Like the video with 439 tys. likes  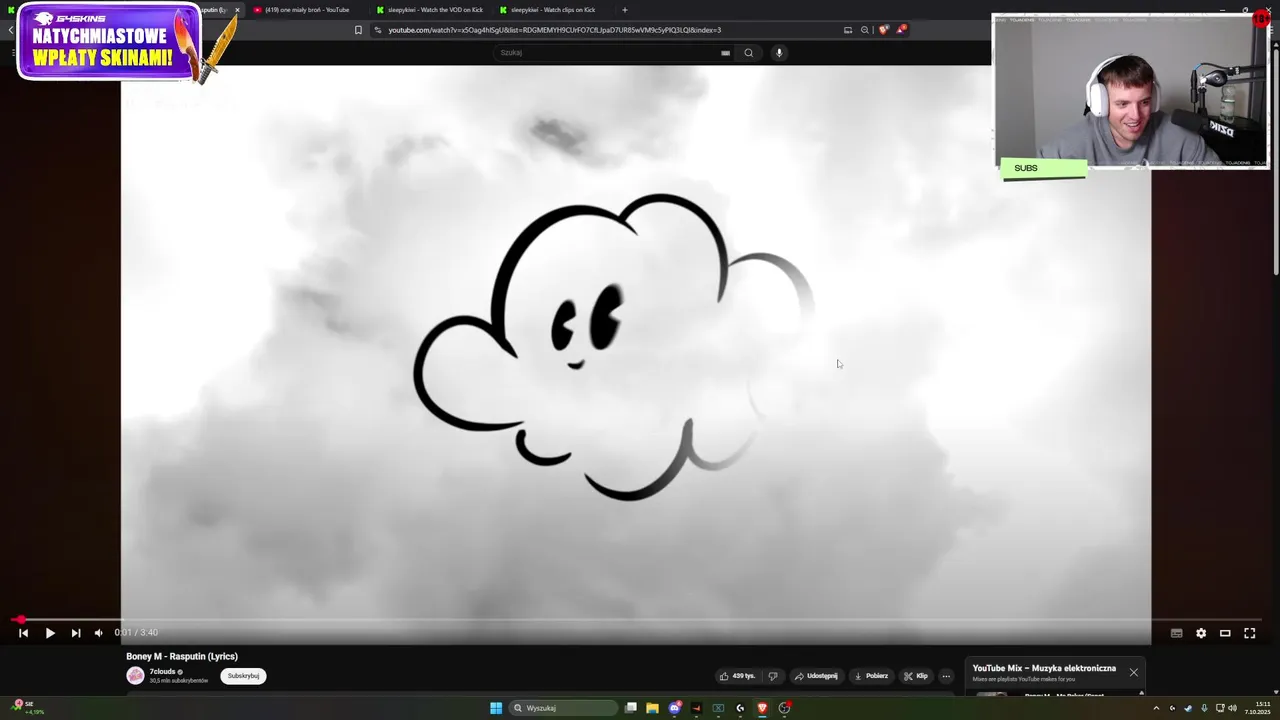coord(737,676)
